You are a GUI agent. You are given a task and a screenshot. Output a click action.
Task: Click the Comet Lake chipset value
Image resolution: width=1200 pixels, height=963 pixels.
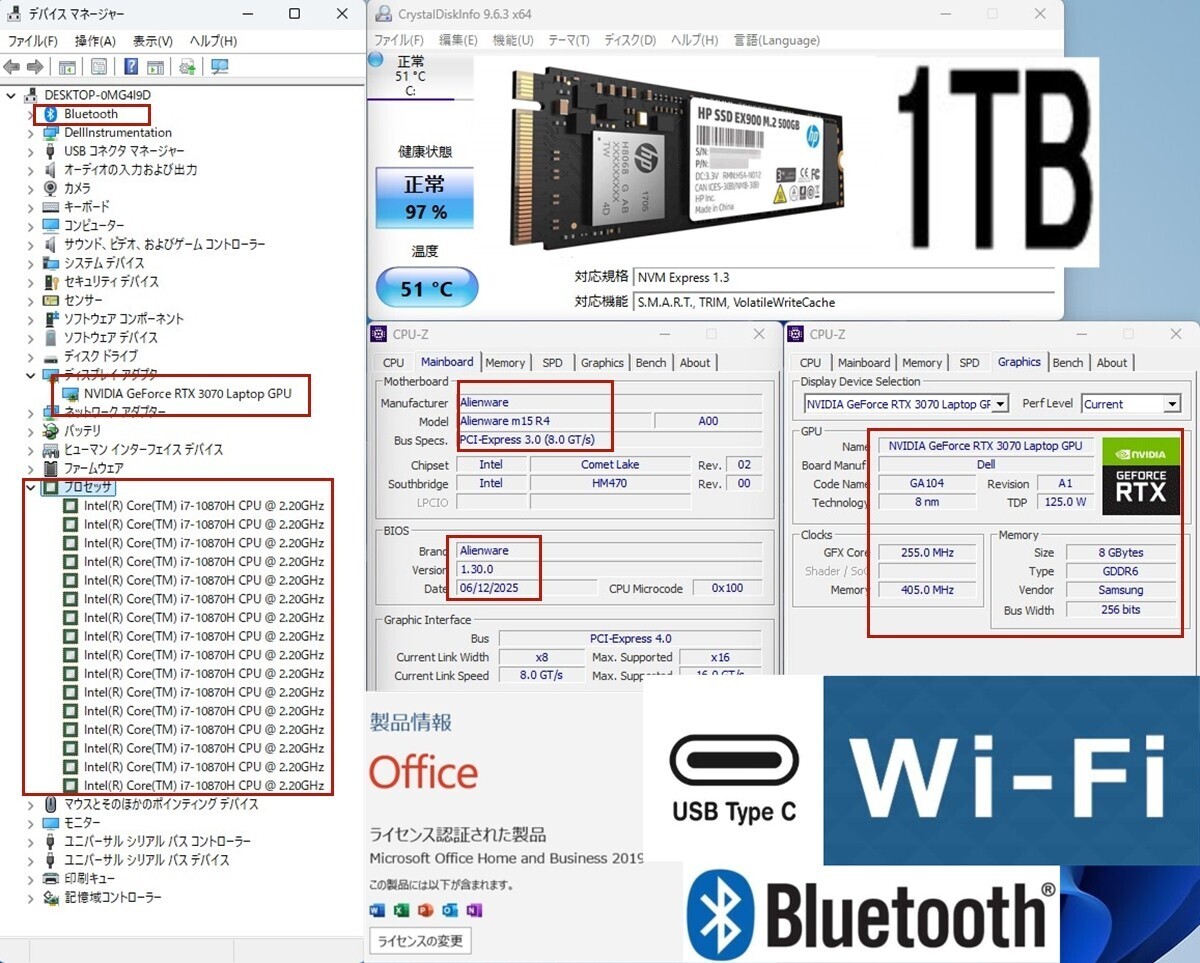[x=610, y=465]
